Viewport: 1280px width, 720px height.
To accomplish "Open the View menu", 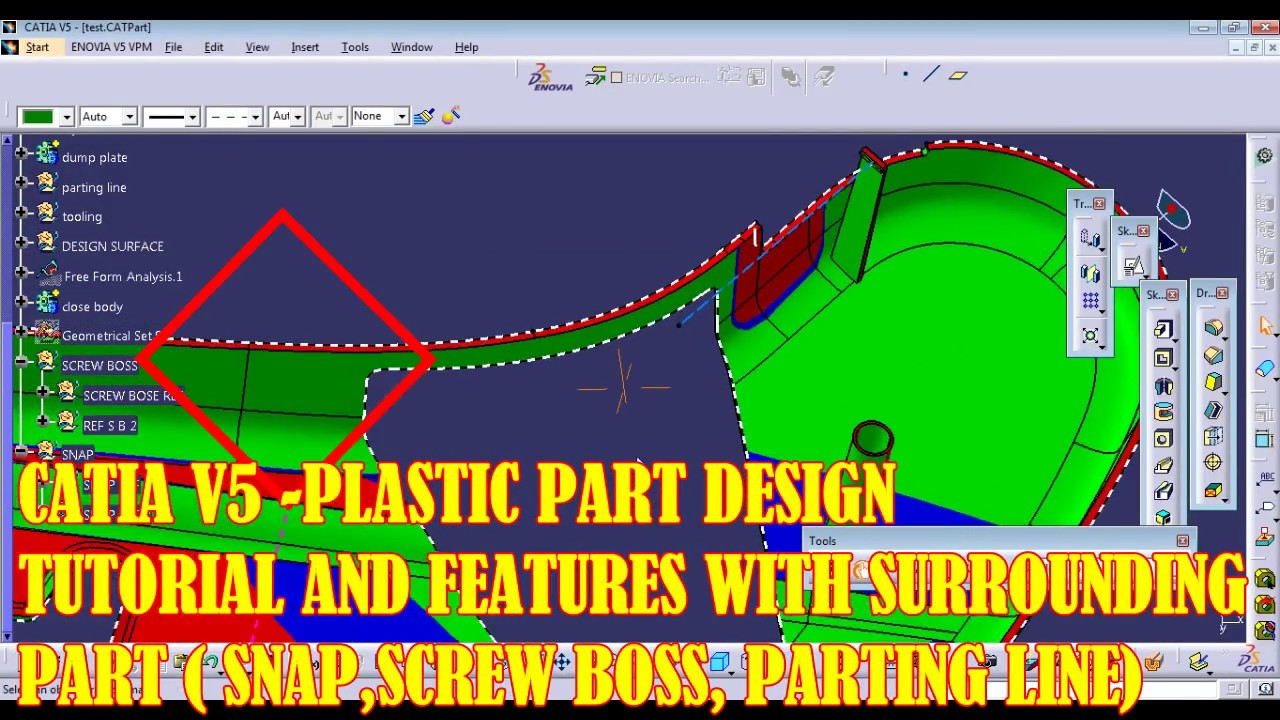I will pos(257,47).
